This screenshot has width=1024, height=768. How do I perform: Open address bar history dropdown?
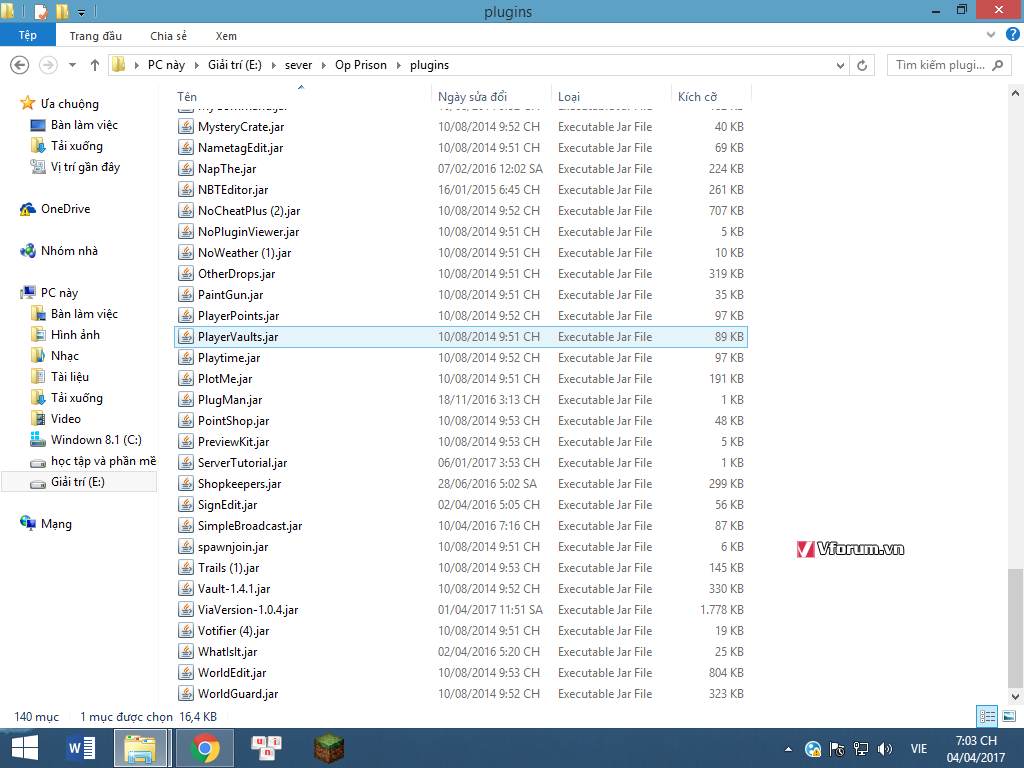(840, 65)
